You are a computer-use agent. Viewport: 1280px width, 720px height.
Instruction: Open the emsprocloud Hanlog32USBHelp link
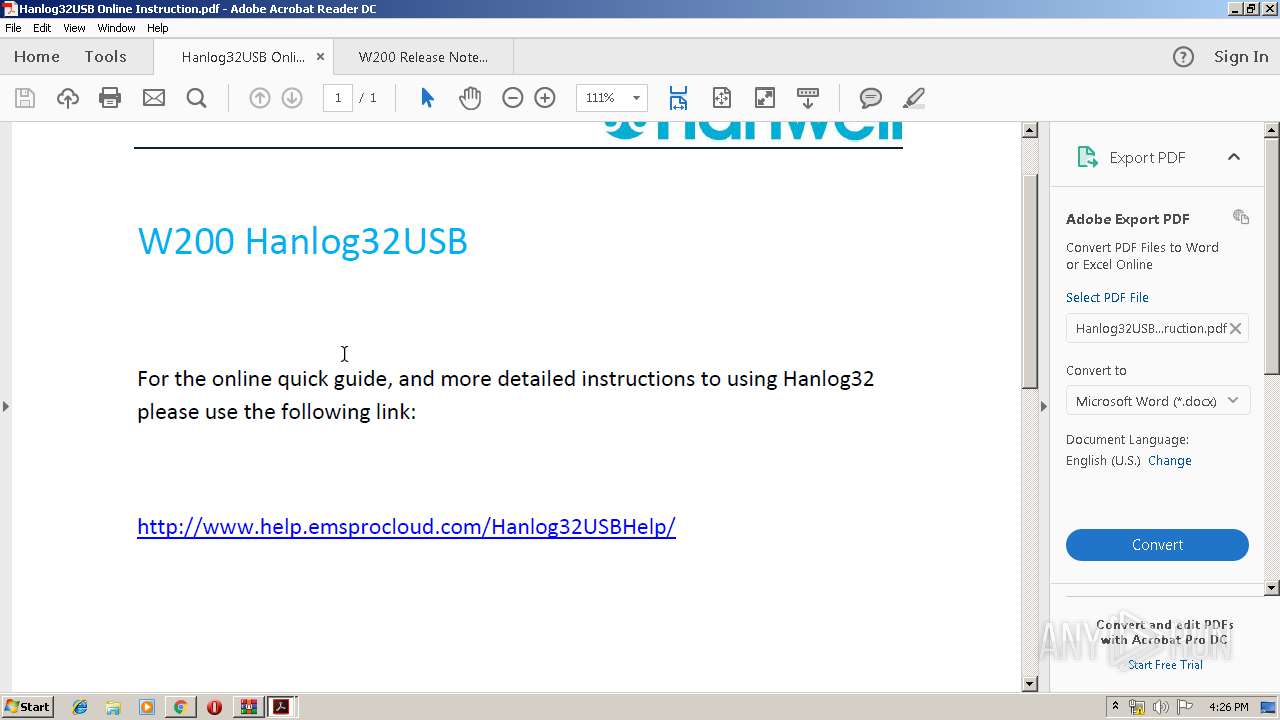[406, 526]
